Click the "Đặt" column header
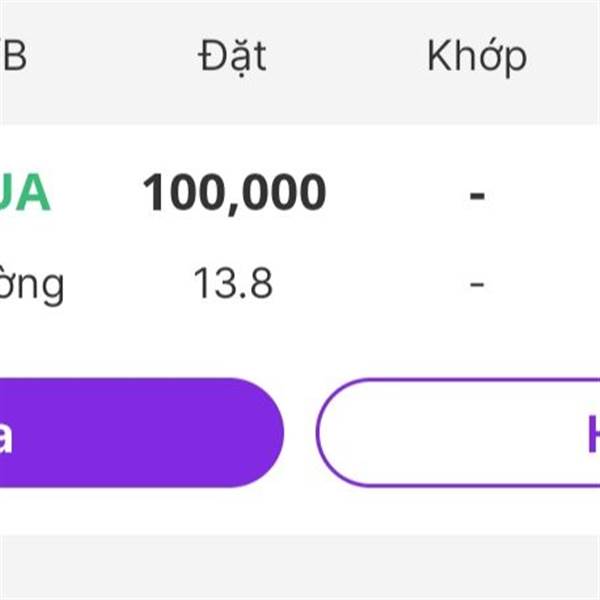The width and height of the screenshot is (600, 600). point(232,57)
